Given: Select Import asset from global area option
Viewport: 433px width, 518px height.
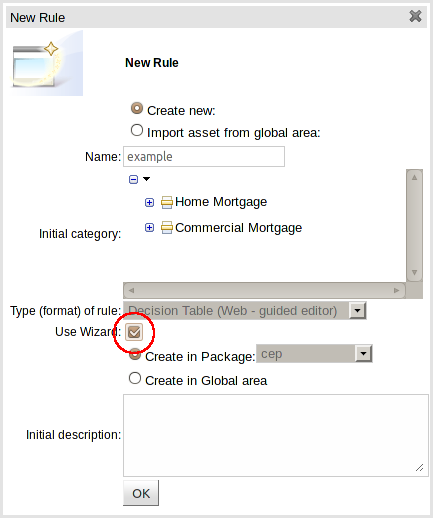Looking at the screenshot, I should click(137, 130).
